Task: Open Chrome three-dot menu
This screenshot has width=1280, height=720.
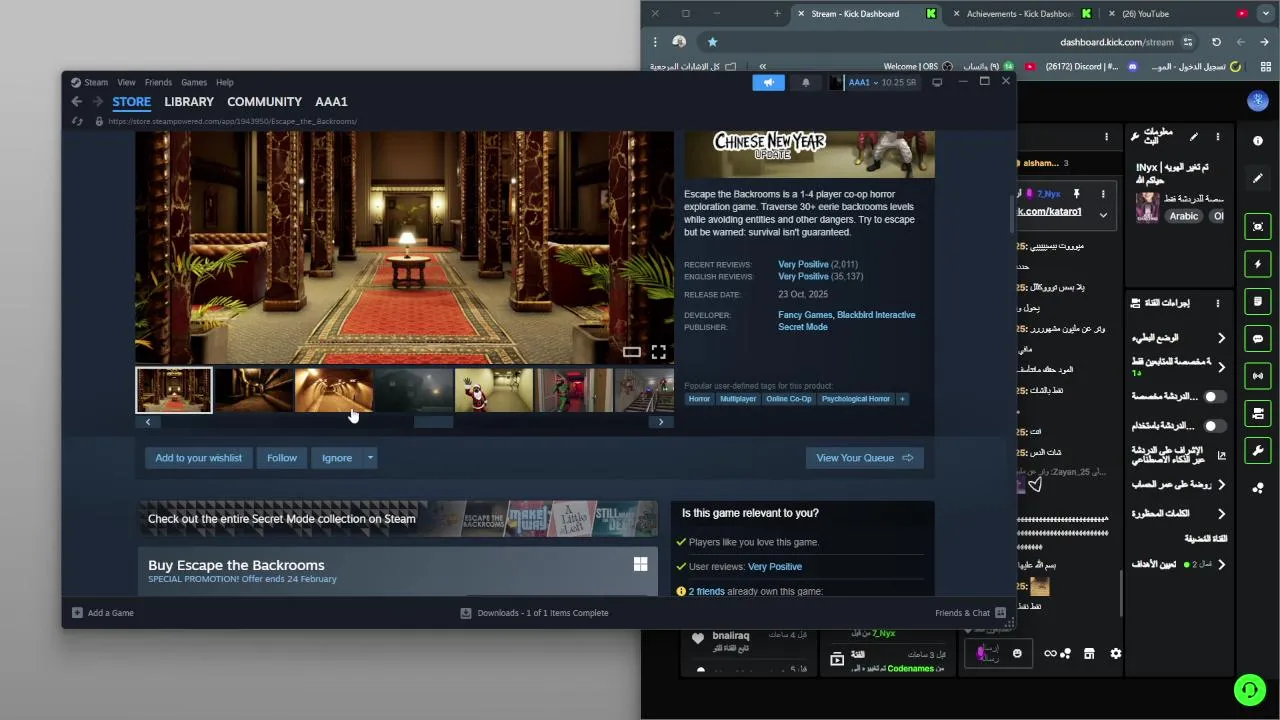Action: [655, 42]
